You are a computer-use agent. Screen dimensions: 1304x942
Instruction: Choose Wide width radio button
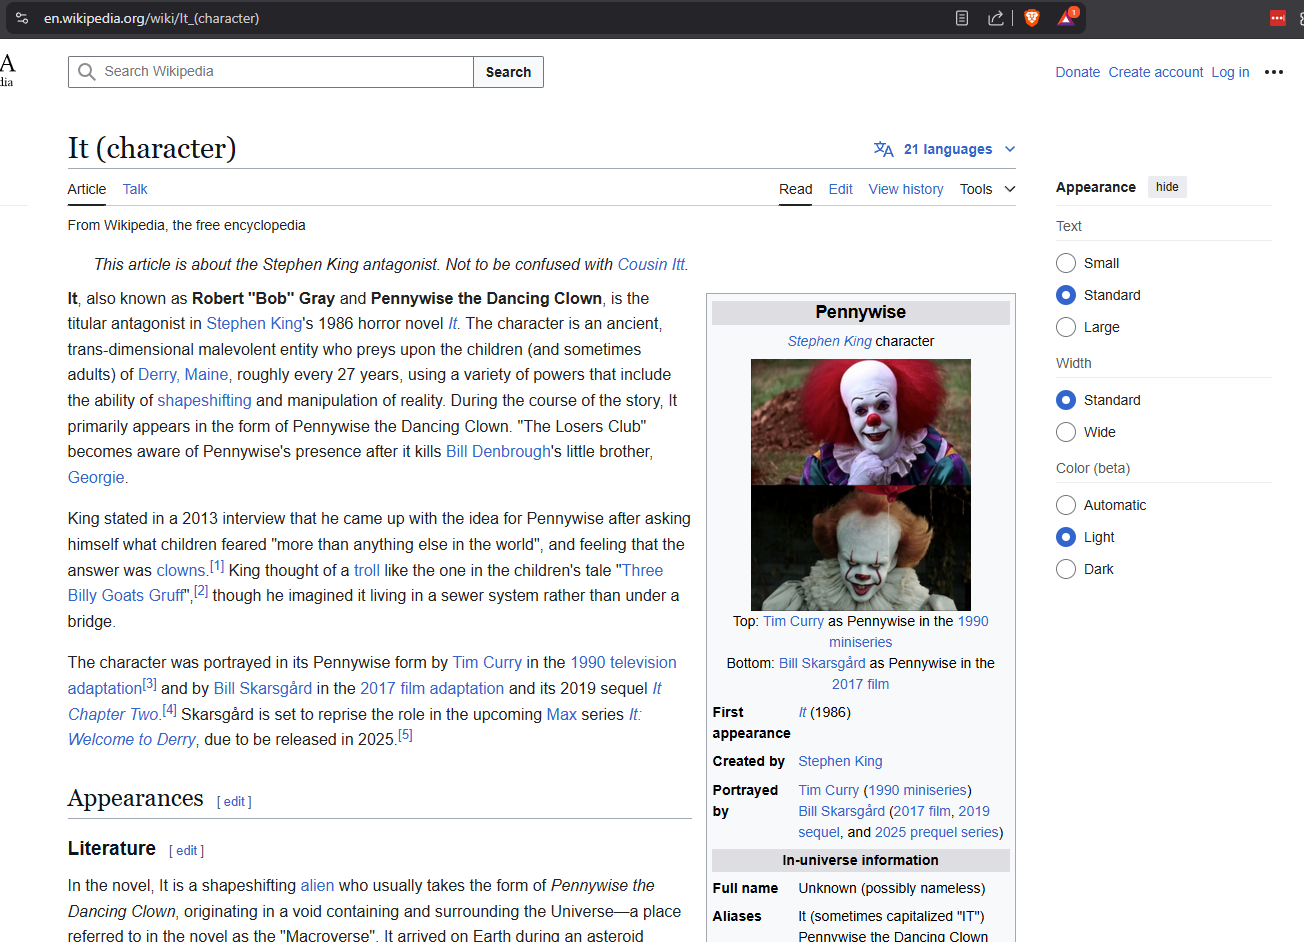1066,432
